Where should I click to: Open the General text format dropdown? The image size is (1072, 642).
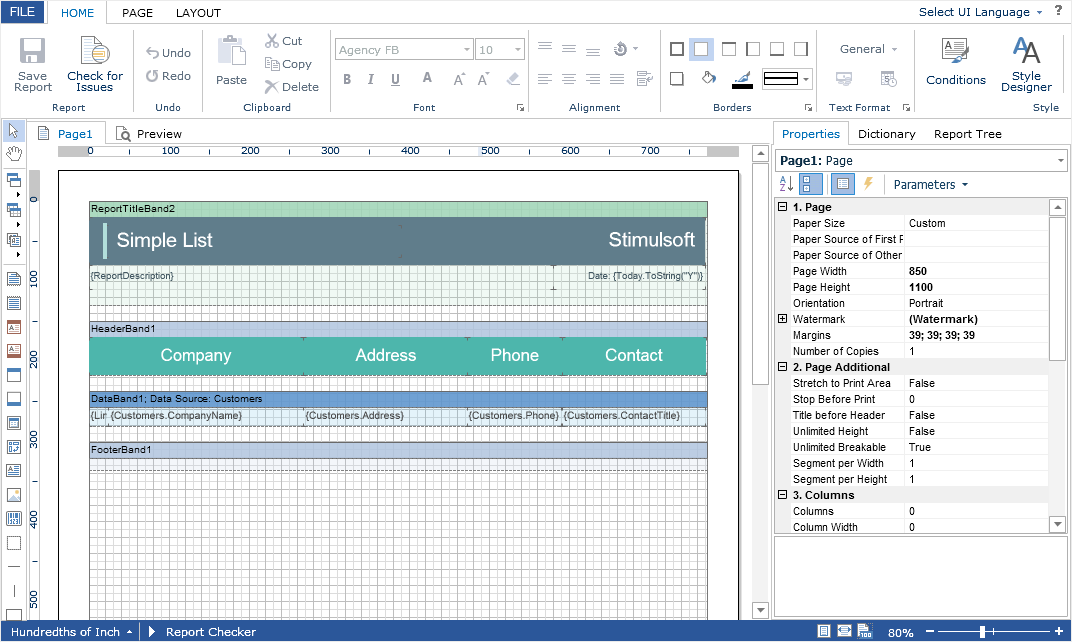[x=868, y=49]
